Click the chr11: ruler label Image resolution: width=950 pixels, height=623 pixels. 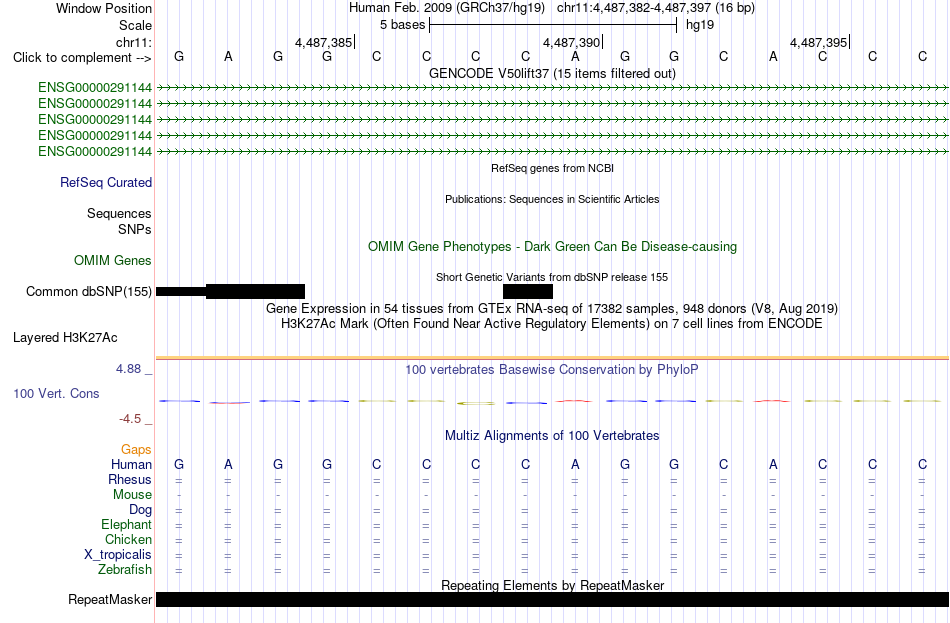(x=133, y=42)
